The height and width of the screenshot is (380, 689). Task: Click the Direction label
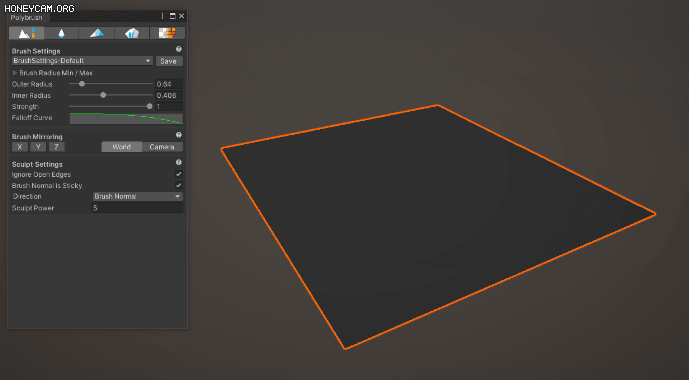pos(27,196)
